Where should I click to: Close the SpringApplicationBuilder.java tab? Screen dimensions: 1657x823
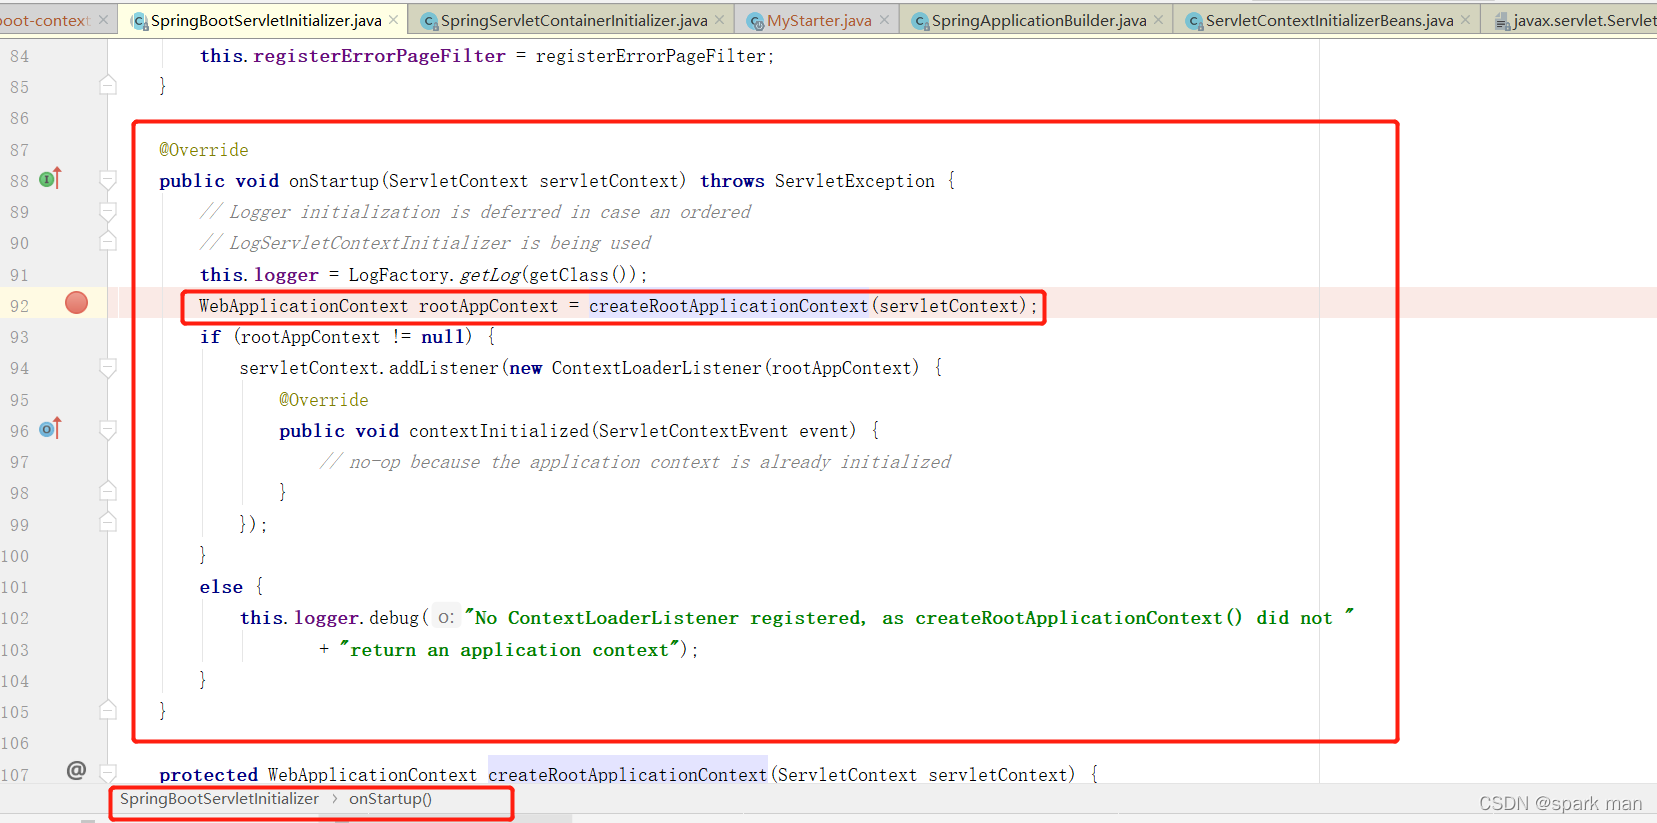pyautogui.click(x=1158, y=20)
